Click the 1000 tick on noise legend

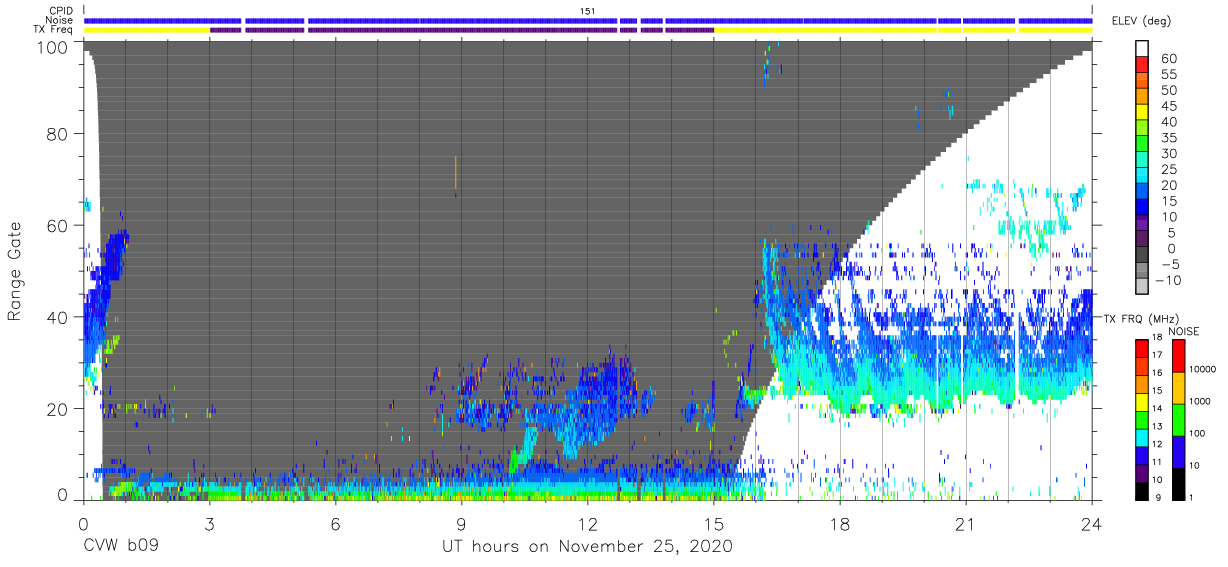point(1201,401)
